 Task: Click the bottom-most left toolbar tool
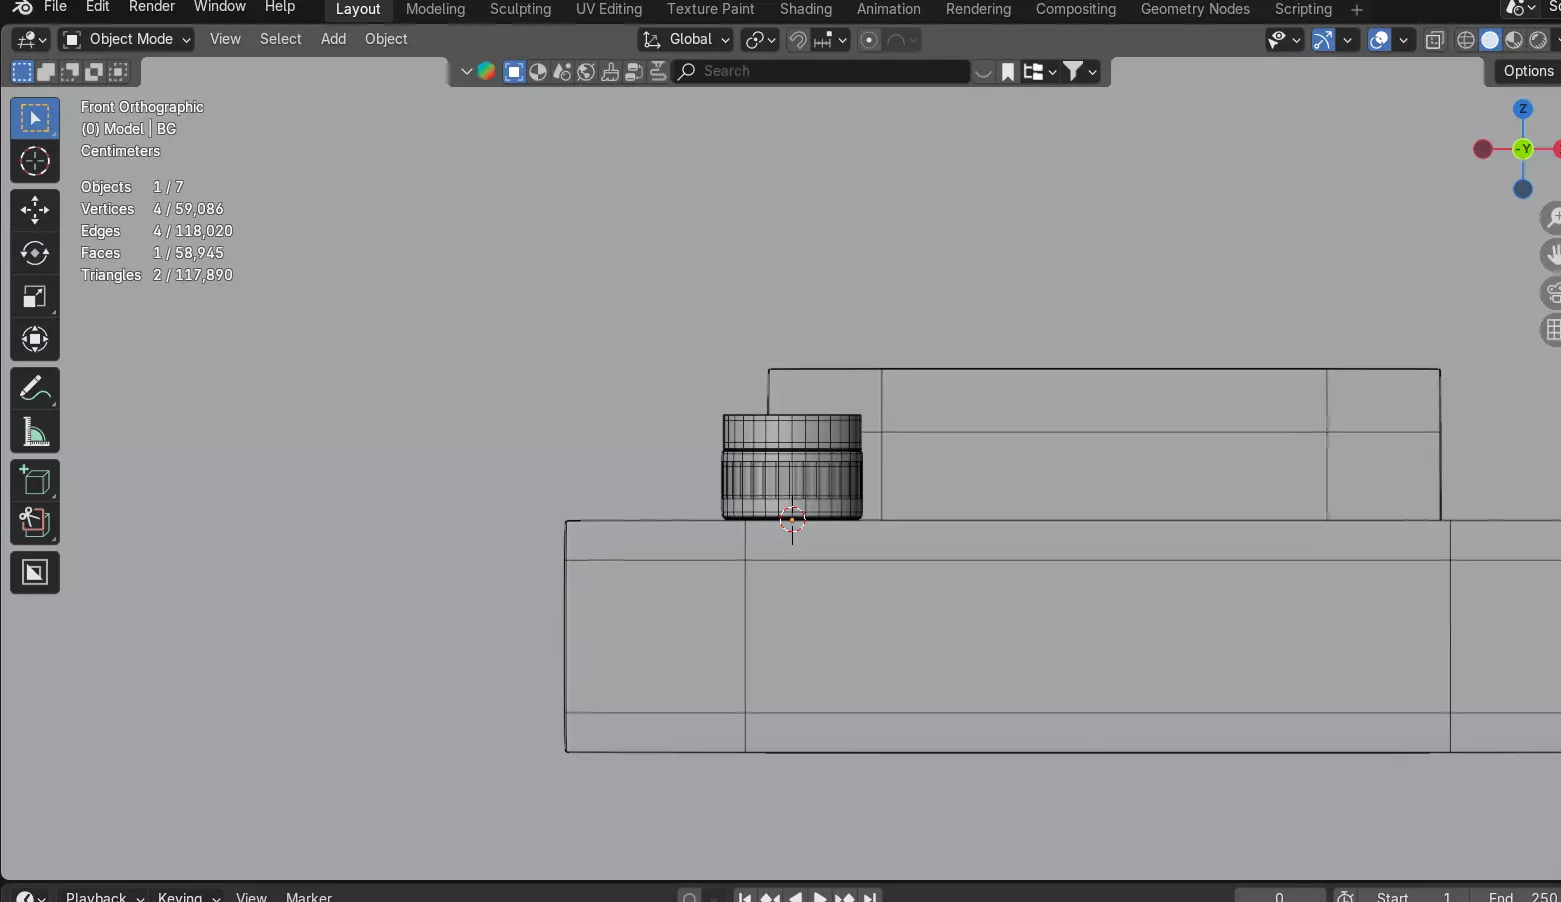(35, 573)
